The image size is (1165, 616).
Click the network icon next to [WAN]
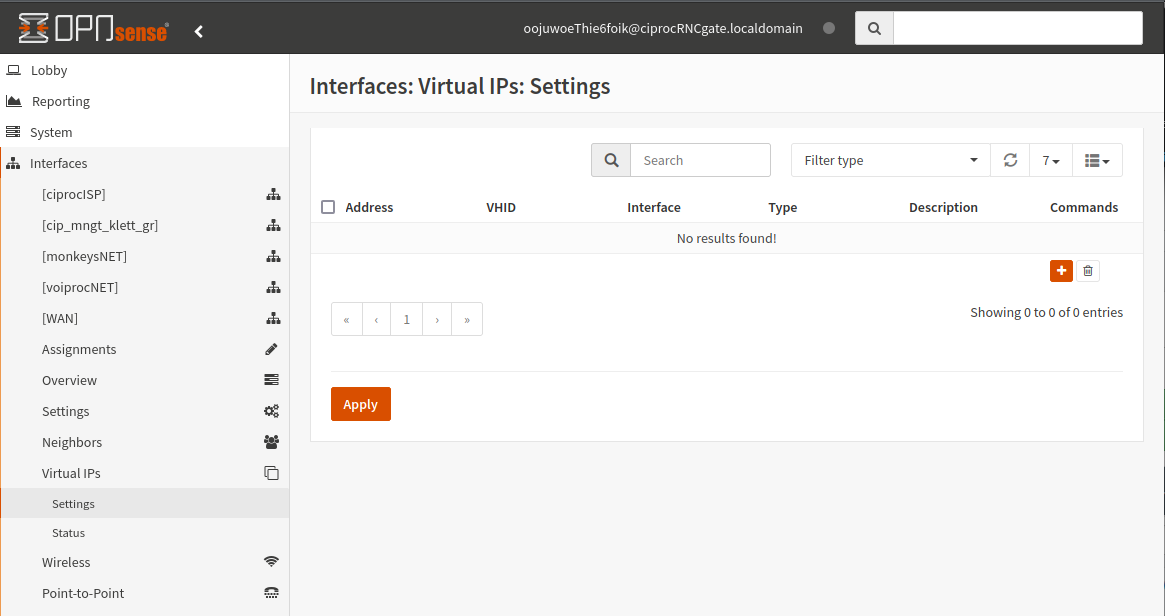(274, 318)
